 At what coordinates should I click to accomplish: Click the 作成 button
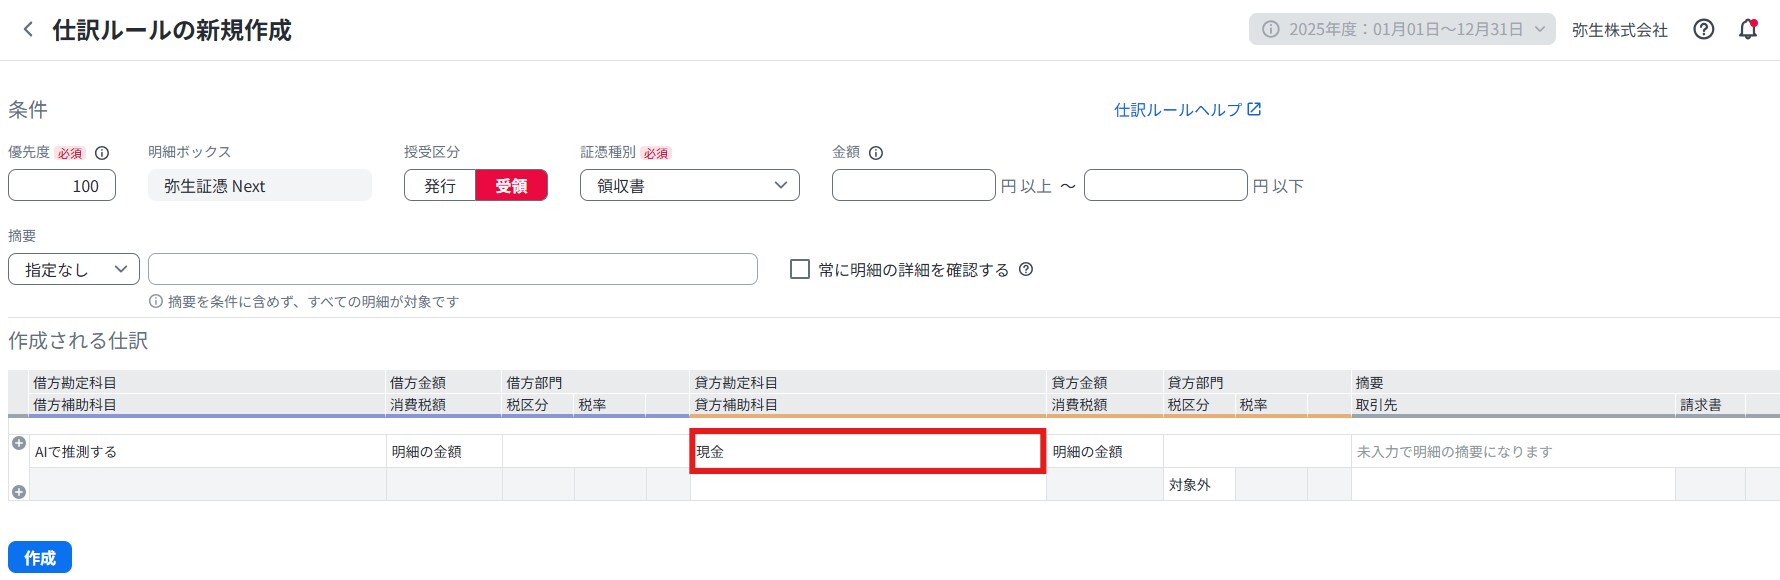40,557
